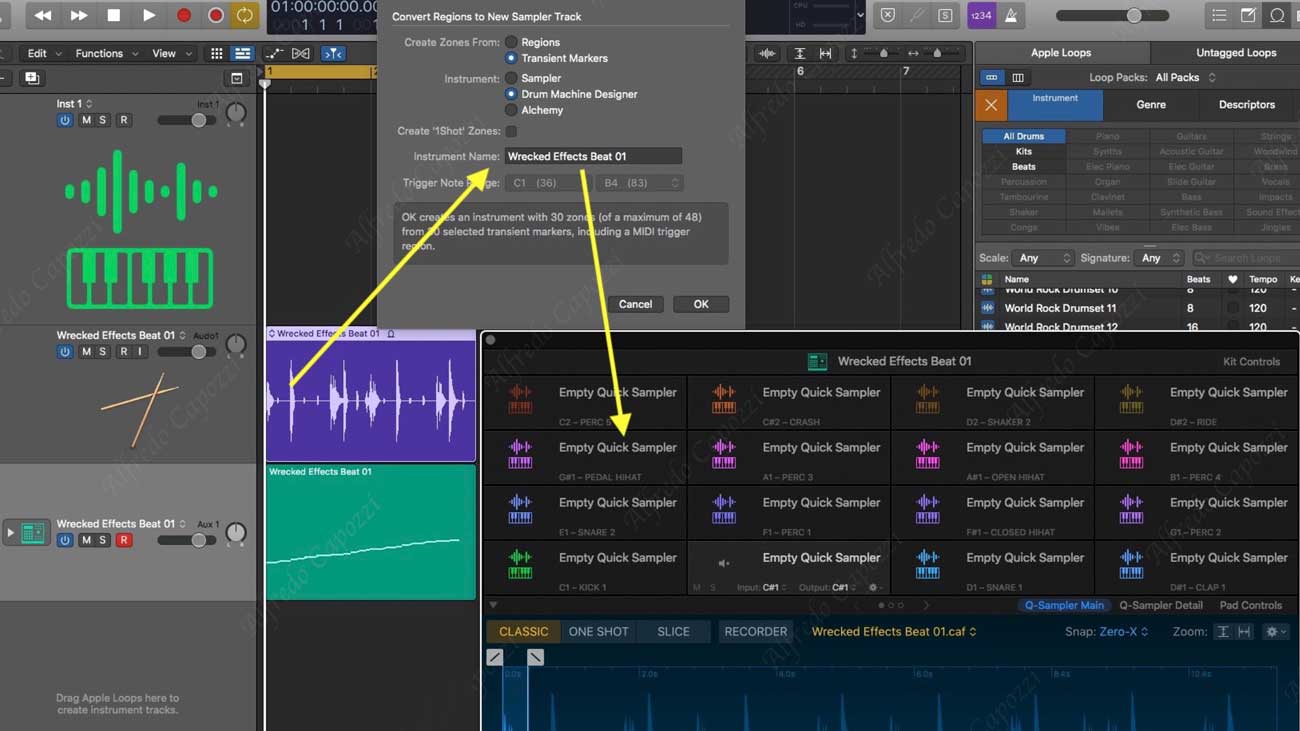Switch to ONE SHOT sampler mode

(598, 632)
